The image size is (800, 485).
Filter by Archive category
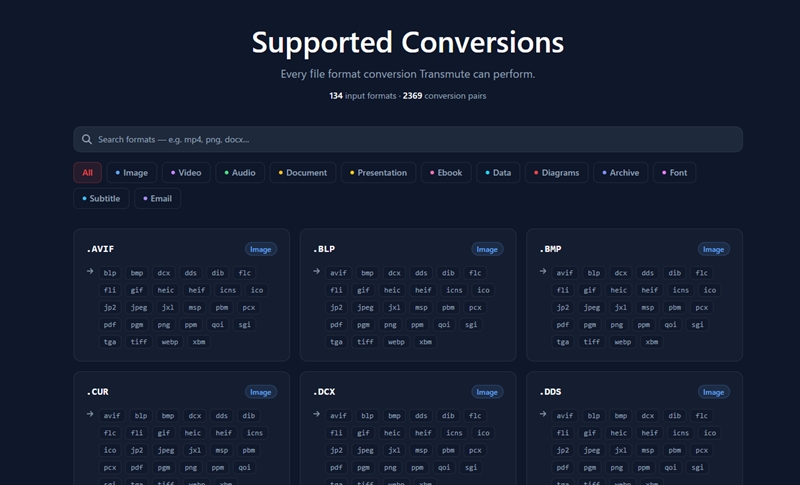pos(620,172)
